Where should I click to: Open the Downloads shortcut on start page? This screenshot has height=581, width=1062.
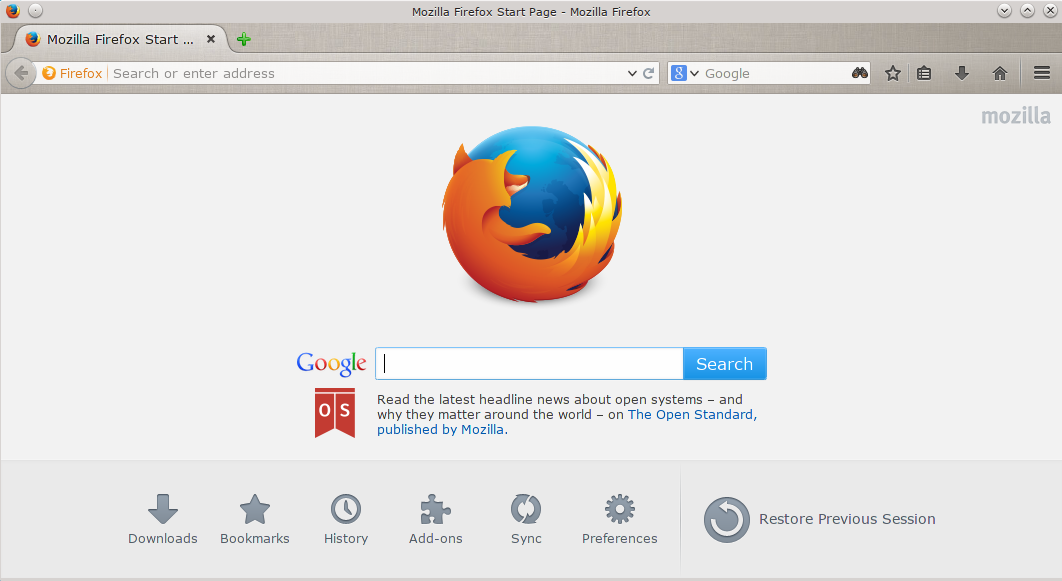pyautogui.click(x=163, y=519)
